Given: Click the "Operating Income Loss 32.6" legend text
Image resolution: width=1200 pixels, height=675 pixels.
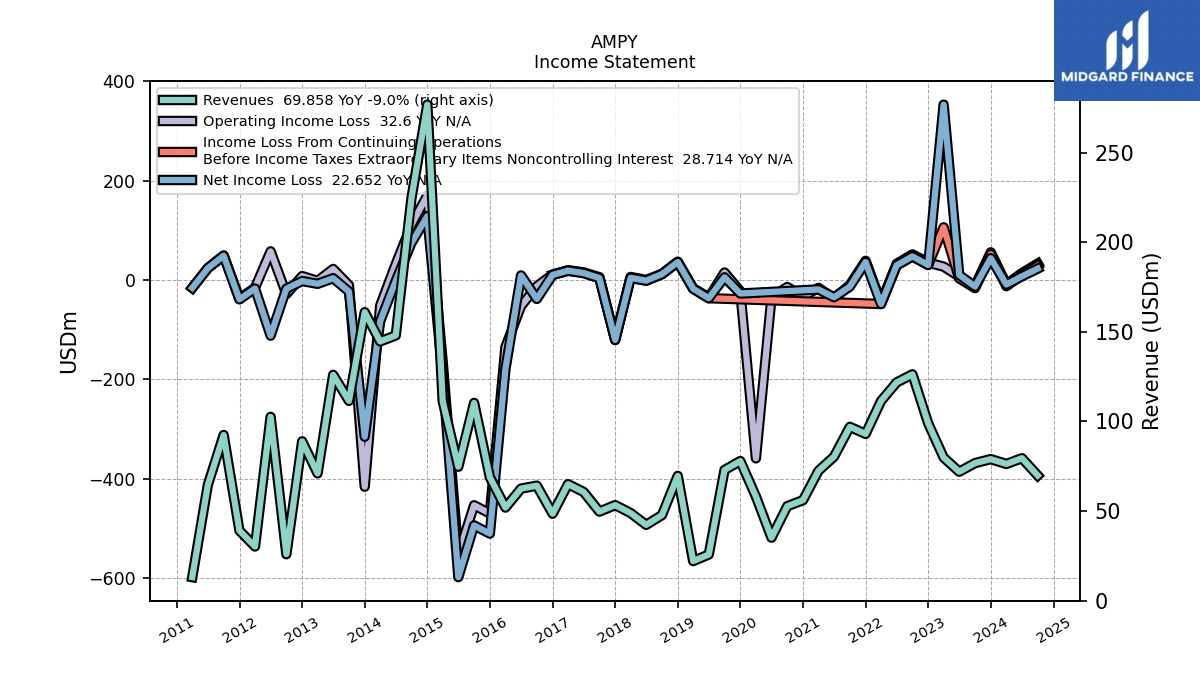Looking at the screenshot, I should coord(336,121).
